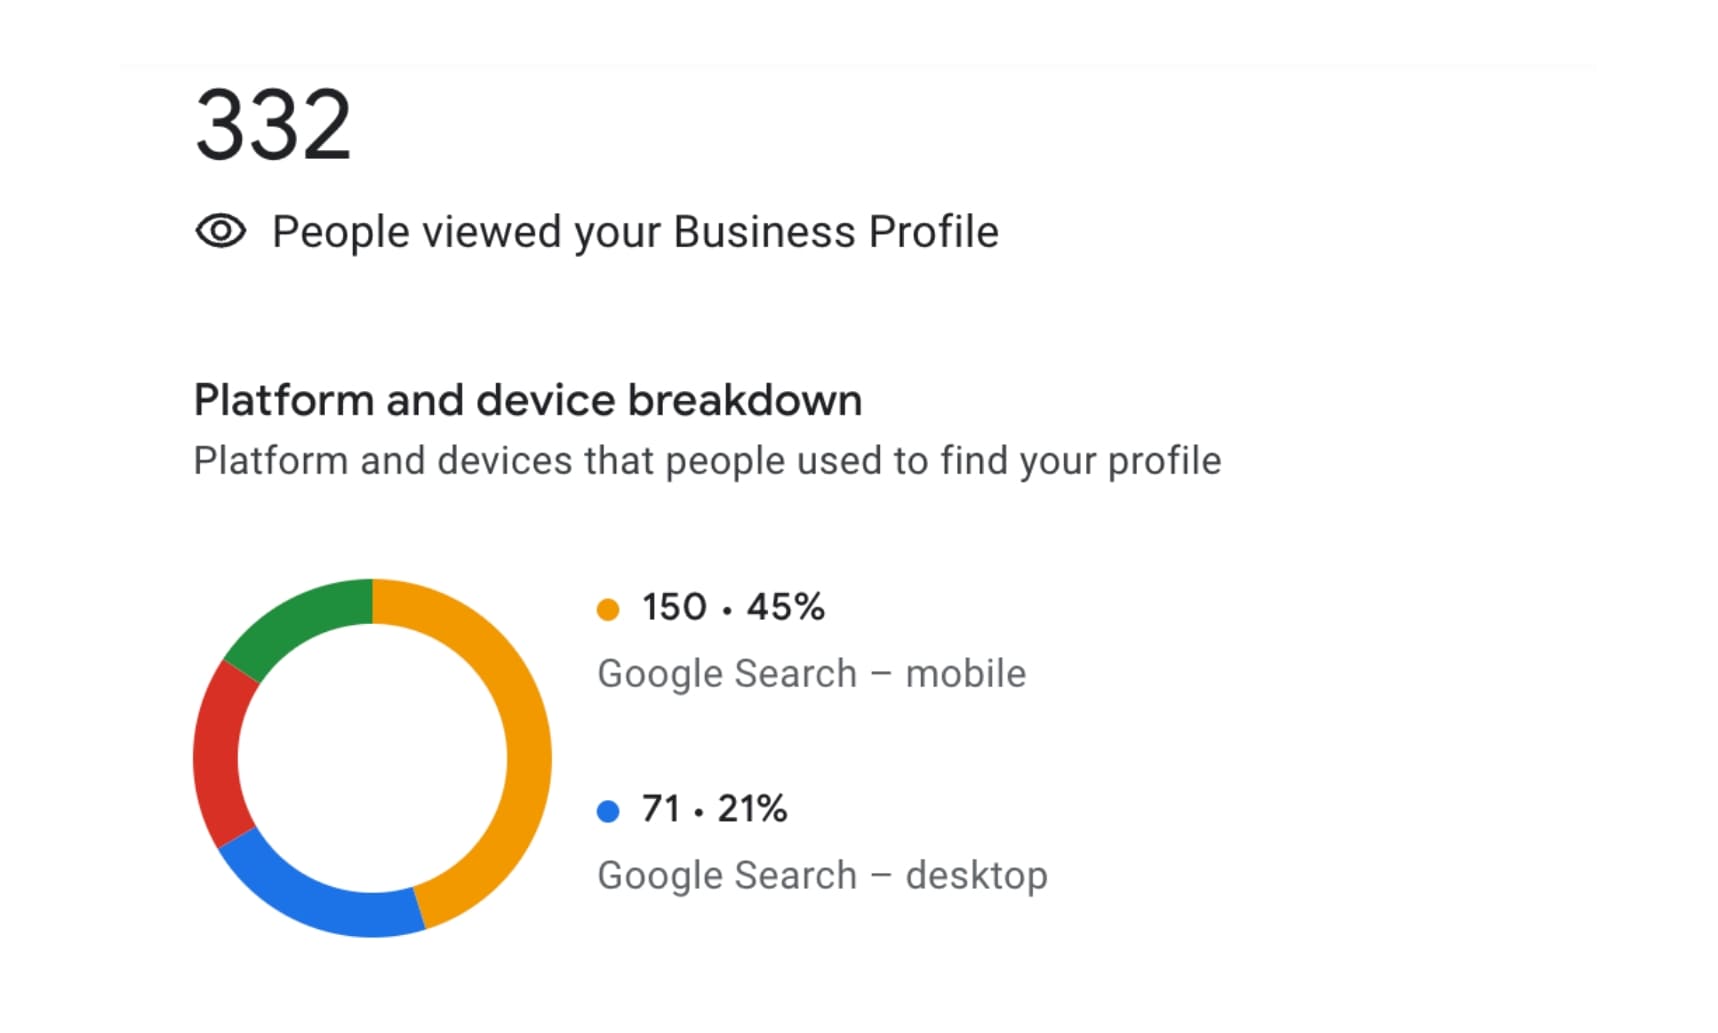Click the 'Google Search – desktop' label

coord(823,876)
